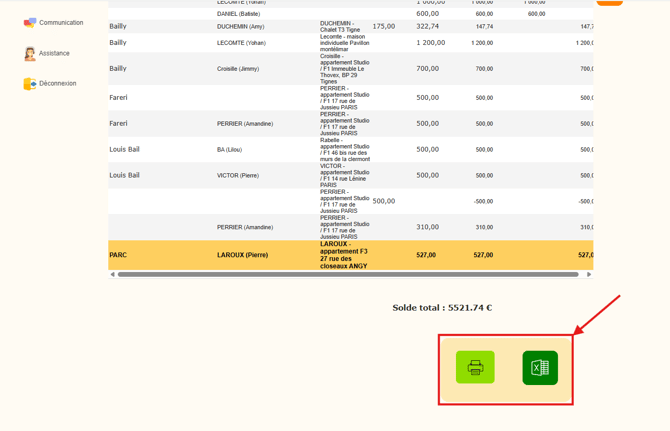Select the highlighted PARC row cell
This screenshot has width=670, height=431.
click(118, 255)
